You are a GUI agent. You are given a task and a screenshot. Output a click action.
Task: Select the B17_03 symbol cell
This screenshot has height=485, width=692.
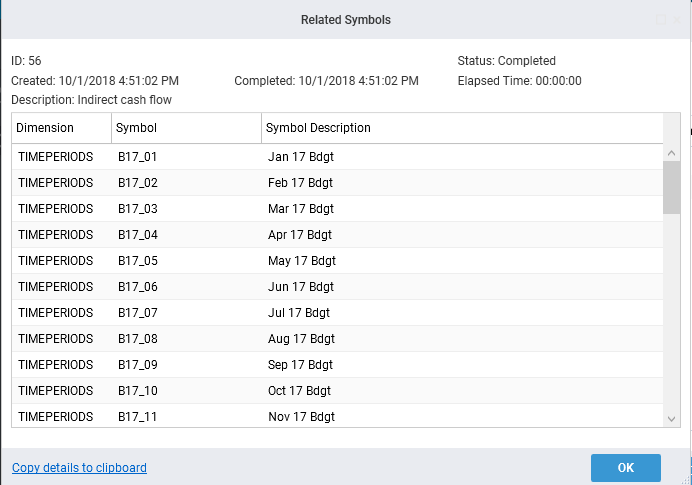click(137, 209)
